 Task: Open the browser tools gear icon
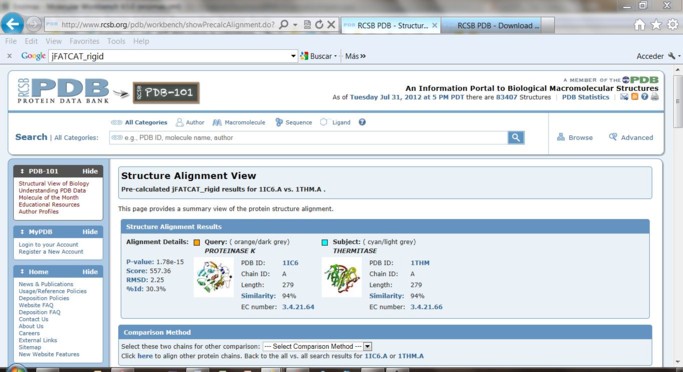(x=673, y=25)
